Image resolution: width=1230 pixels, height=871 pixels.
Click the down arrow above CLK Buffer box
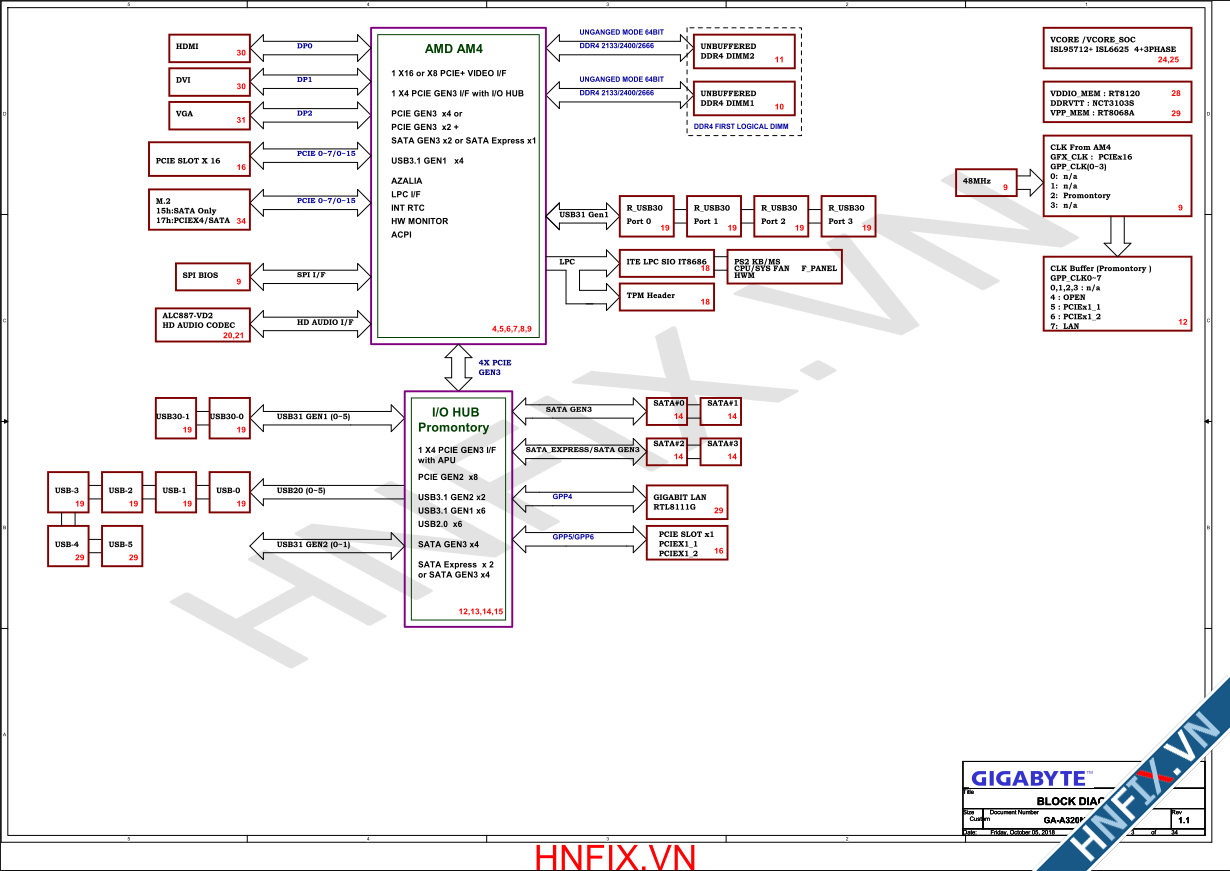pyautogui.click(x=1117, y=235)
